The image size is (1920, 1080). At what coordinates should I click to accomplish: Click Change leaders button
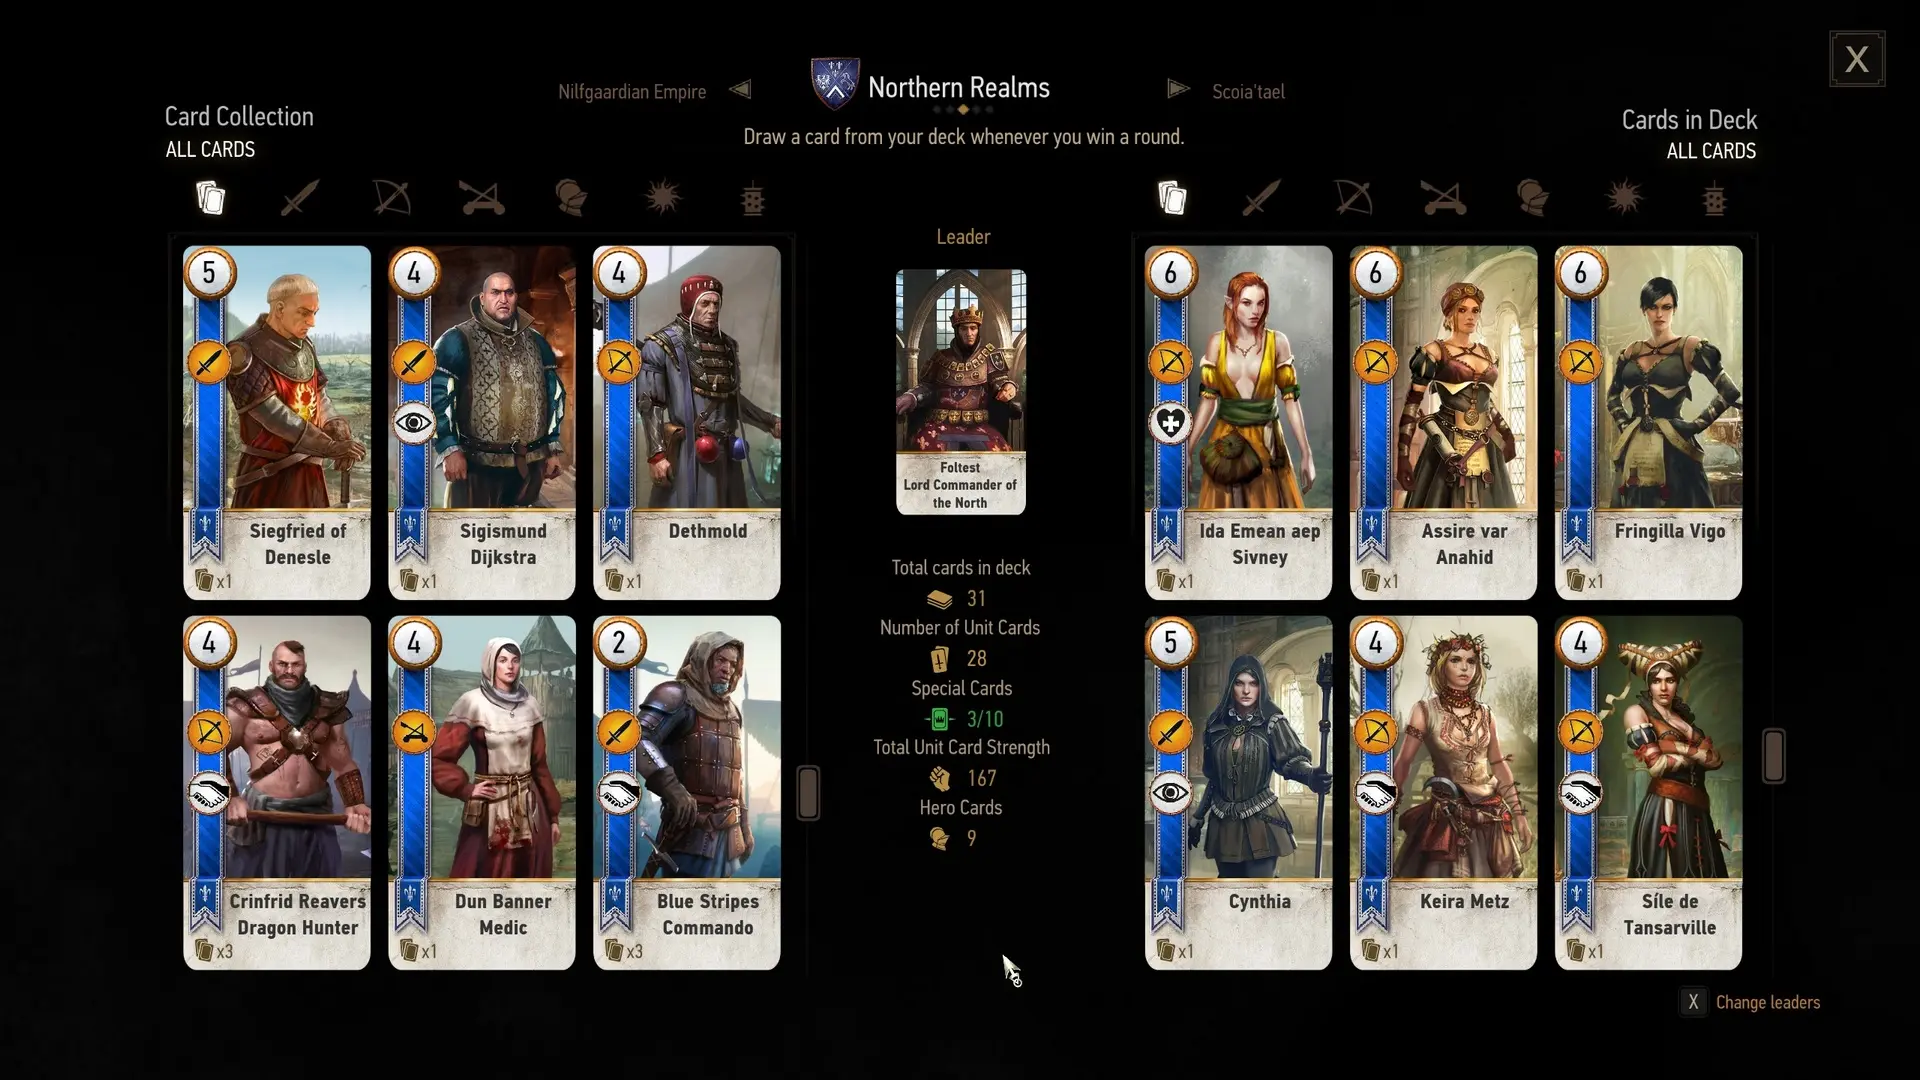click(x=1750, y=1002)
